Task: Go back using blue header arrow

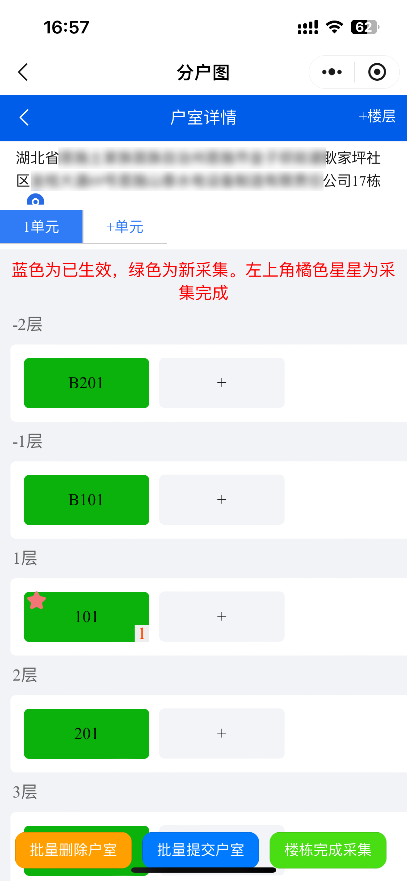Action: pos(24,117)
